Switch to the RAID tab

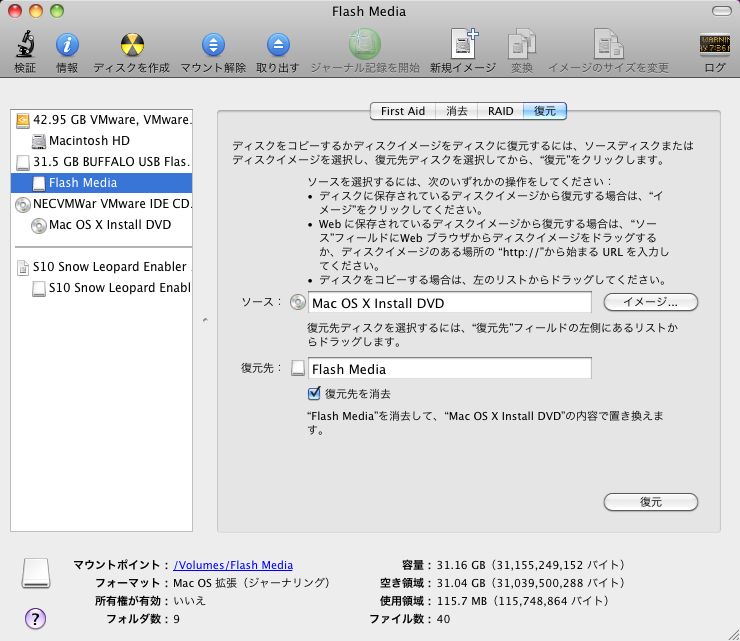click(x=500, y=111)
